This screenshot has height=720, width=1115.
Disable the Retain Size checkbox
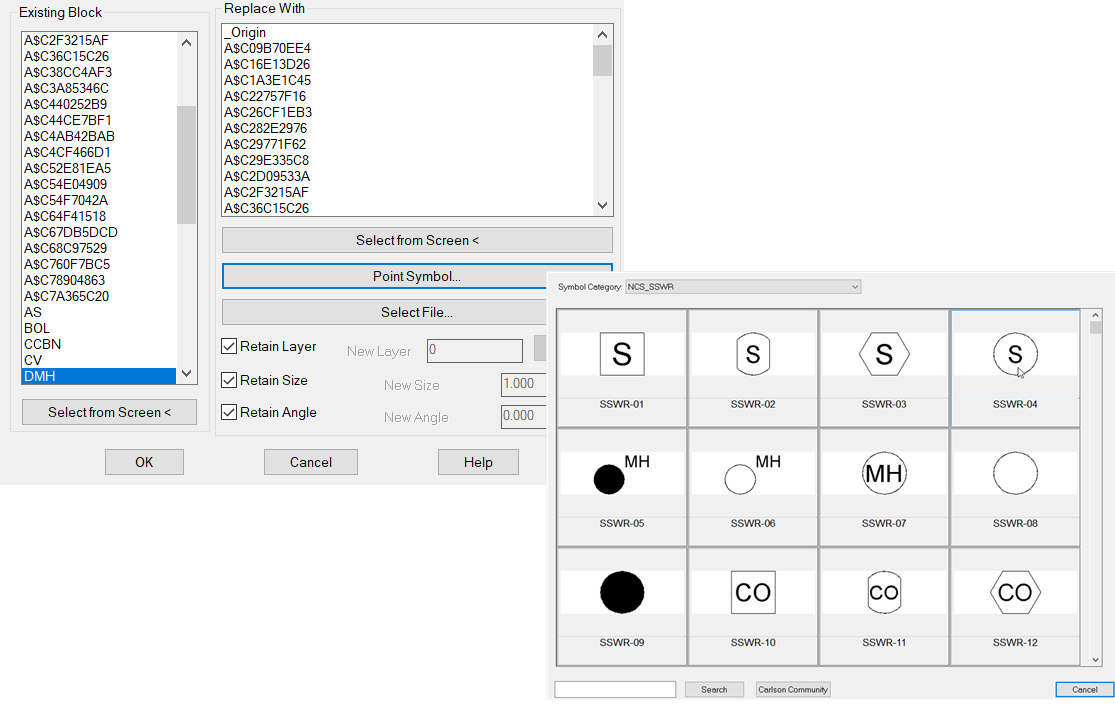229,381
